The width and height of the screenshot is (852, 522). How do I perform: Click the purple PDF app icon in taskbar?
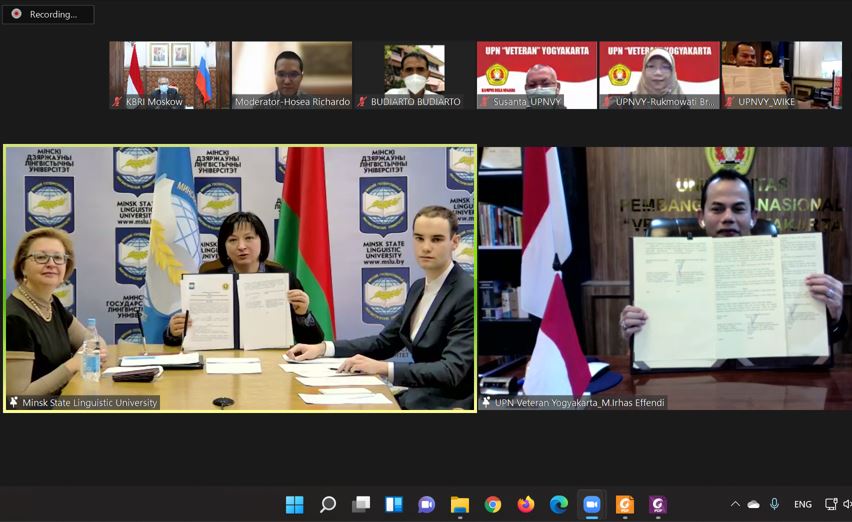[x=657, y=504]
